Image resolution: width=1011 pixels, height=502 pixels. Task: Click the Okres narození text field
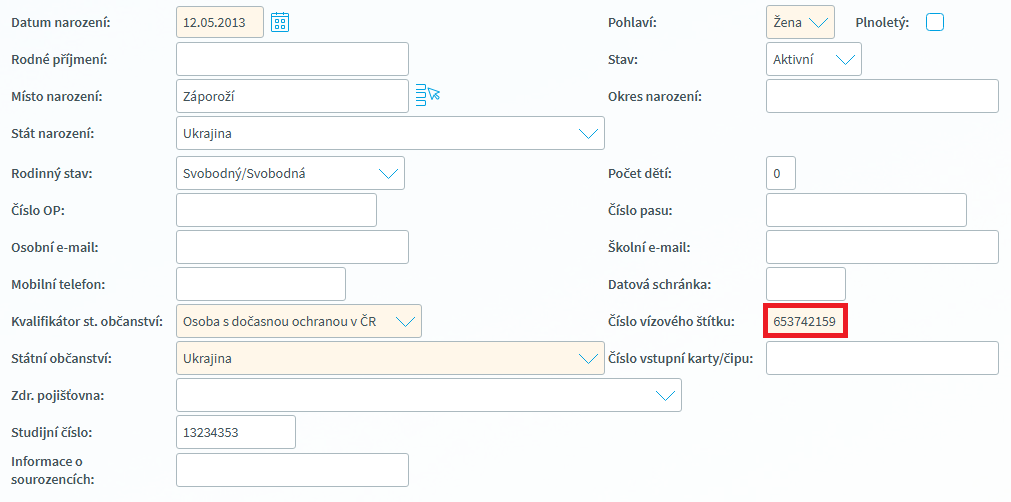pos(882,96)
